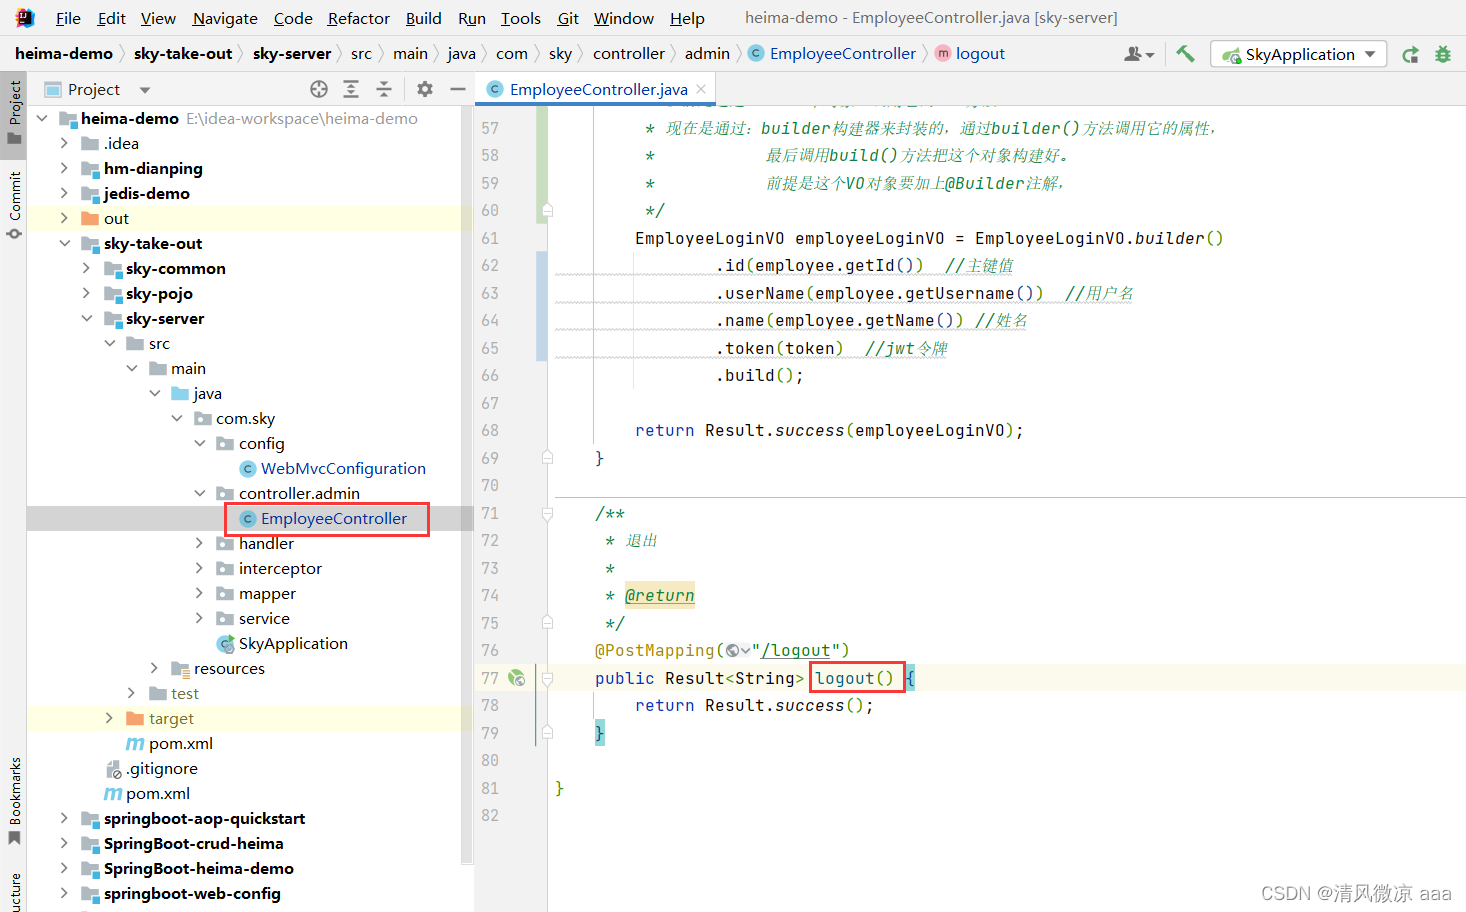Click the Debug bug icon
The image size is (1466, 912).
coord(1443,54)
